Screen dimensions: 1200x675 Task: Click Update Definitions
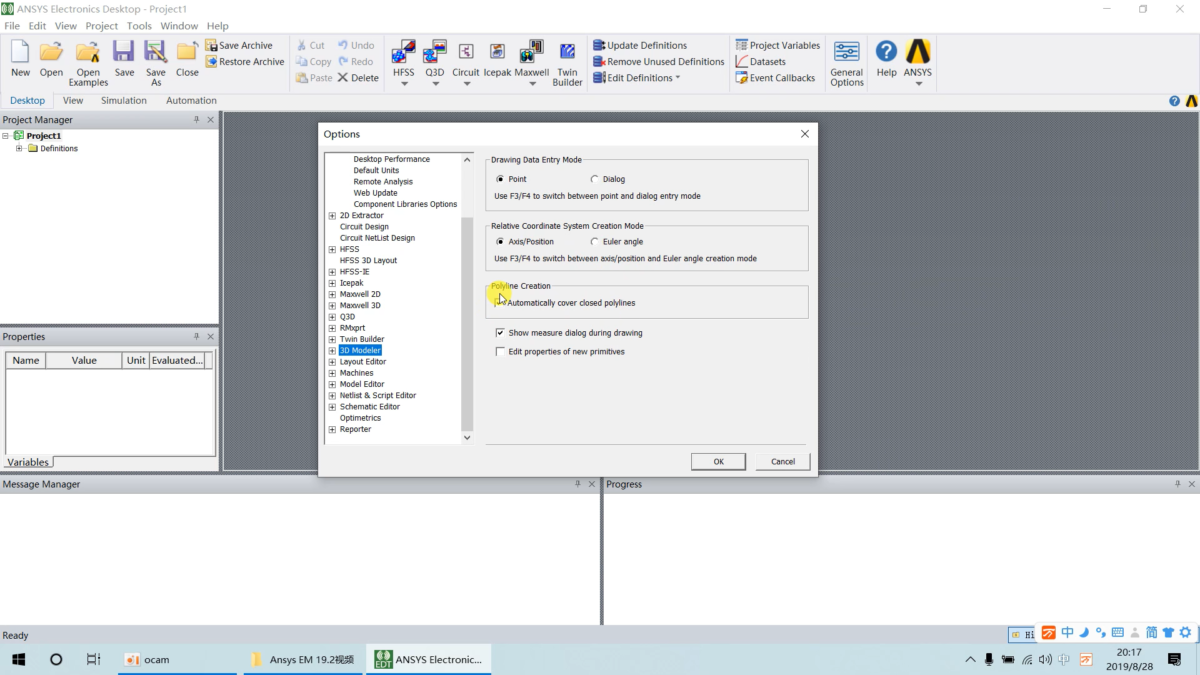[x=640, y=45]
